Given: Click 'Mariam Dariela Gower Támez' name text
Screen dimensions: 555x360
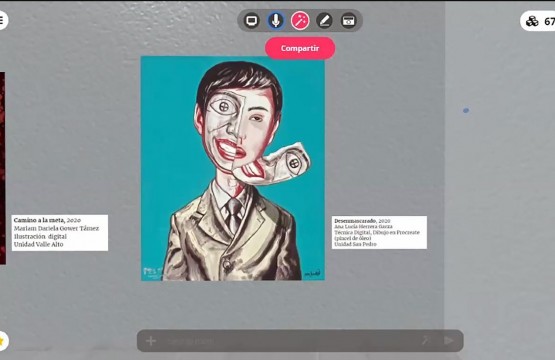Looking at the screenshot, I should point(57,228).
